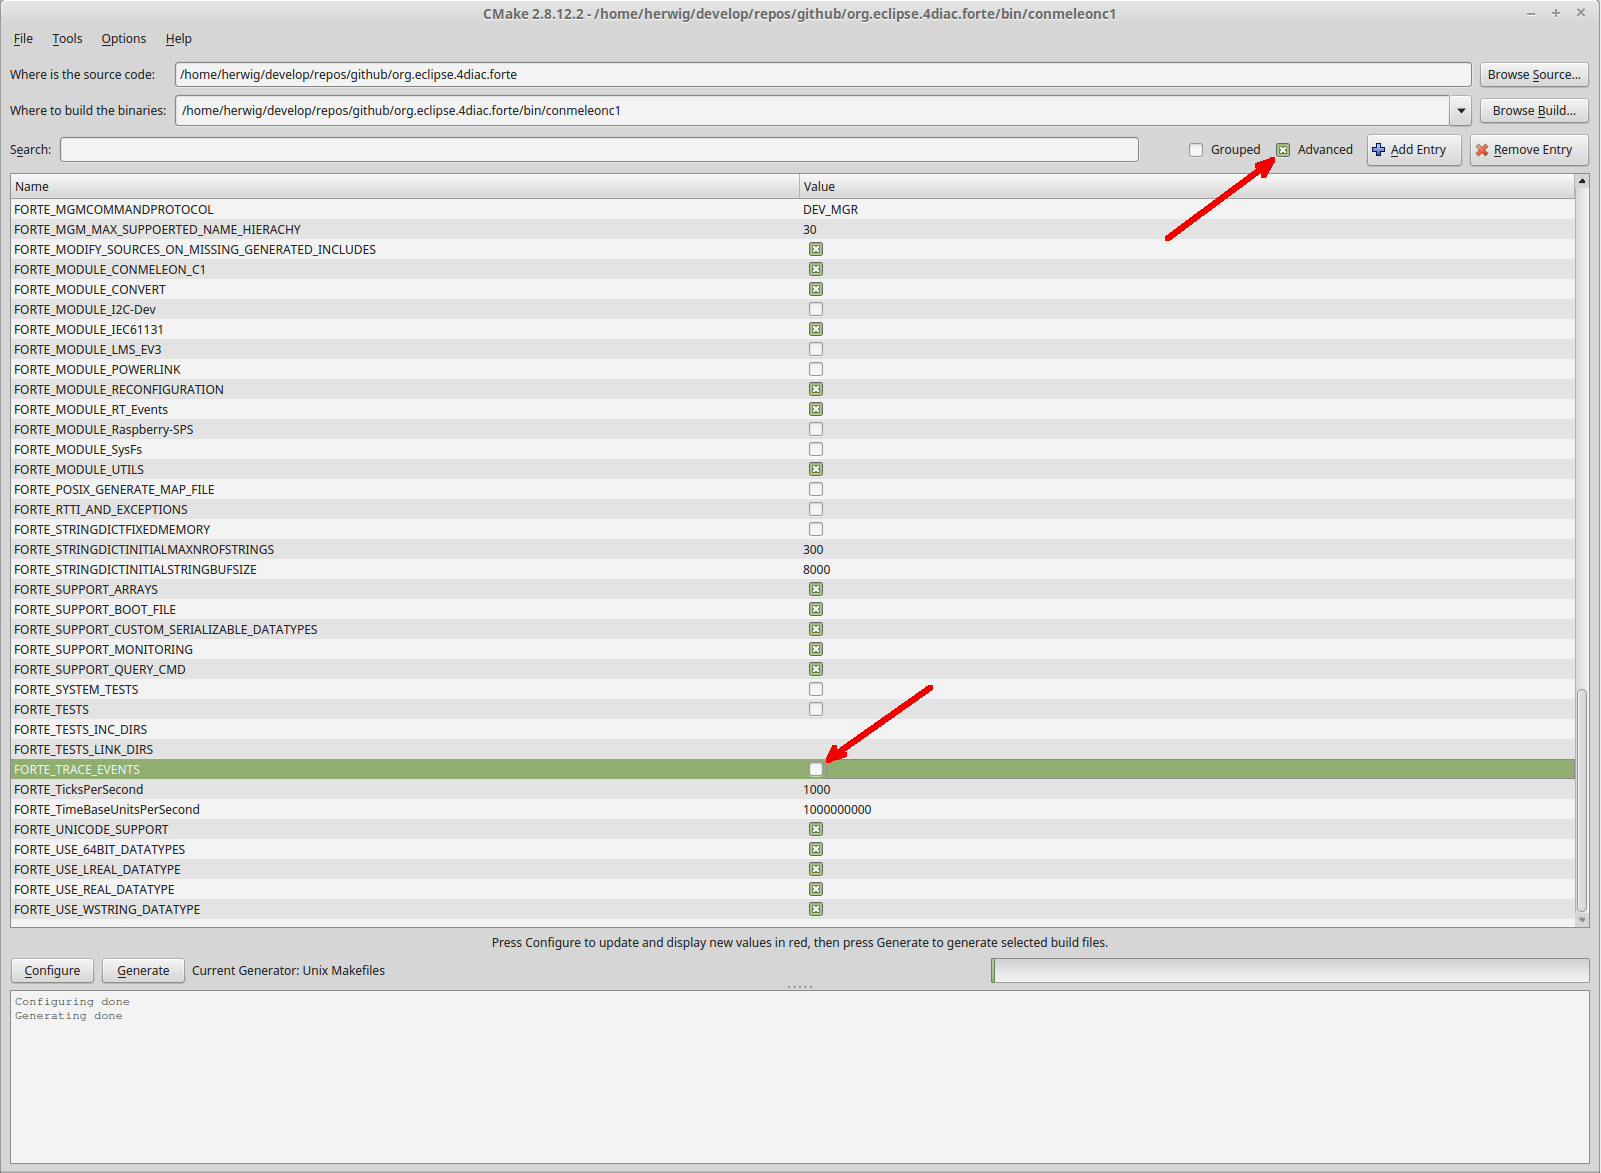The image size is (1601, 1173).
Task: Open the Tools menu
Action: click(x=67, y=39)
